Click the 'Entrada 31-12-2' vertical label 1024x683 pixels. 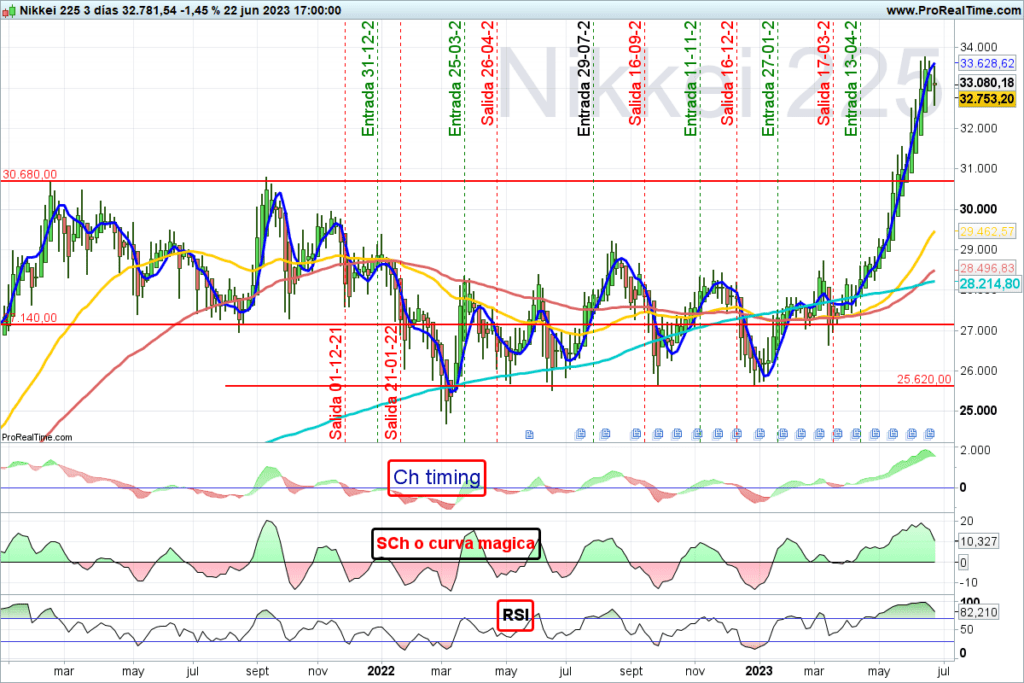(368, 78)
